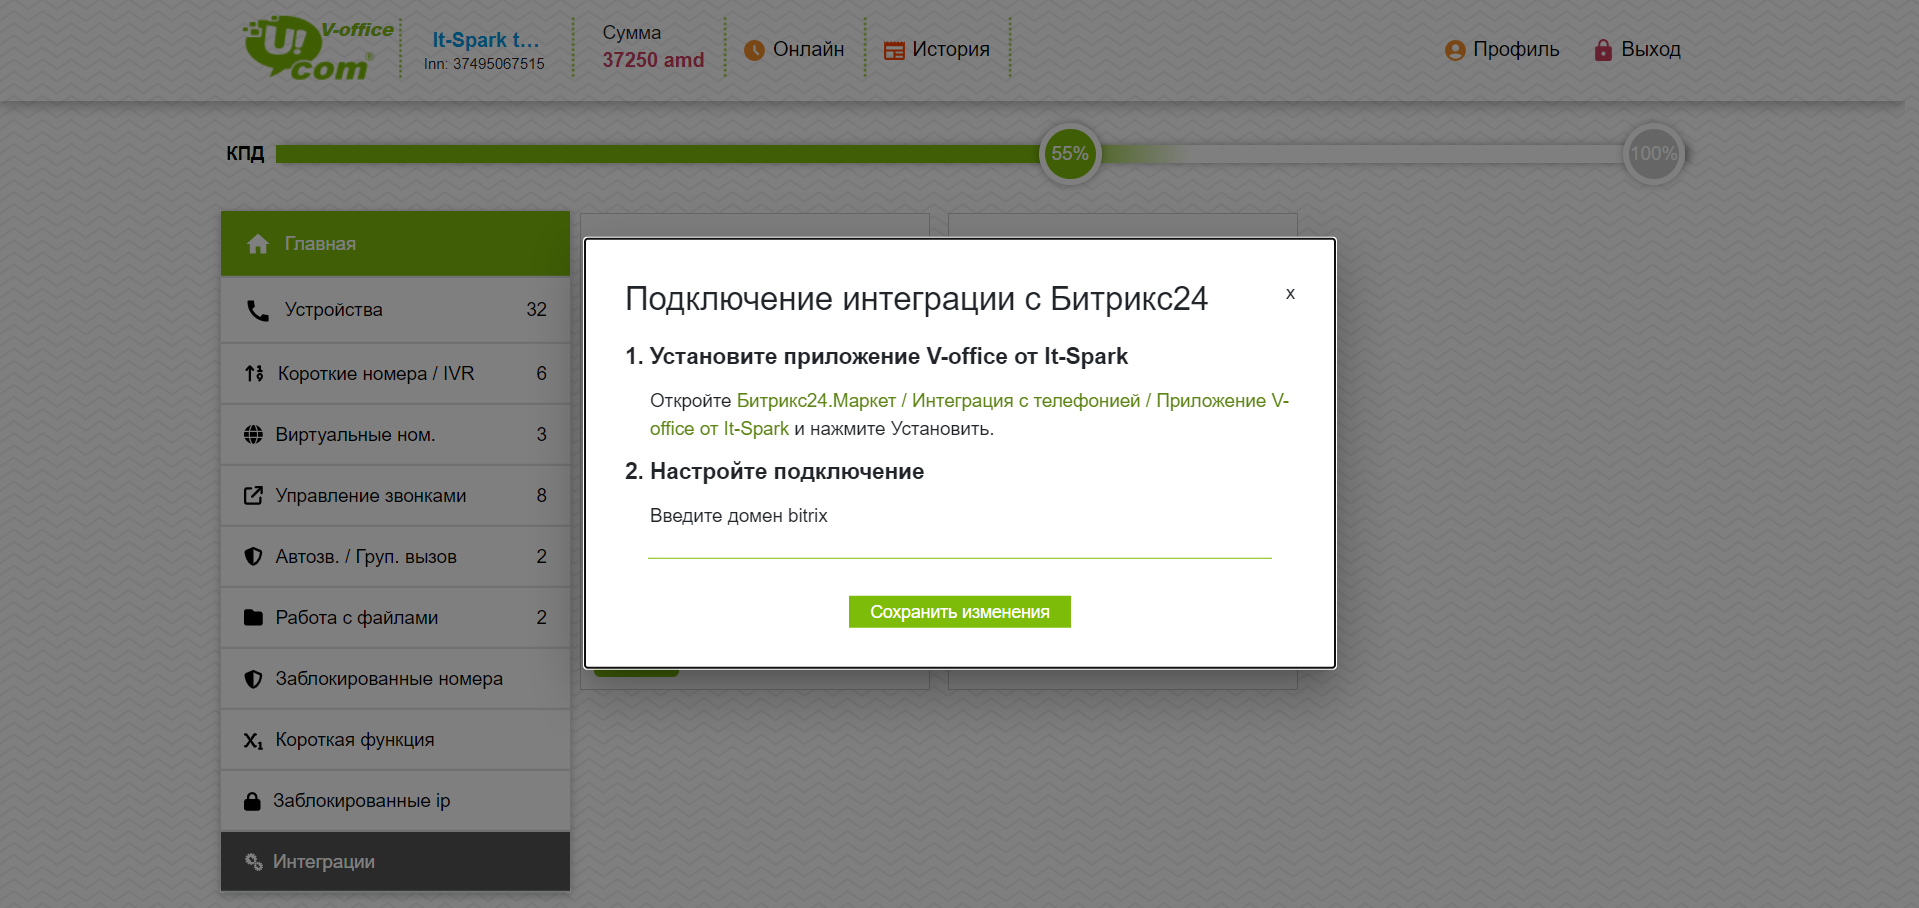Viewport: 1919px width, 908px height.
Task: Select Автозв. / Груп. вызов item
Action: 395,556
